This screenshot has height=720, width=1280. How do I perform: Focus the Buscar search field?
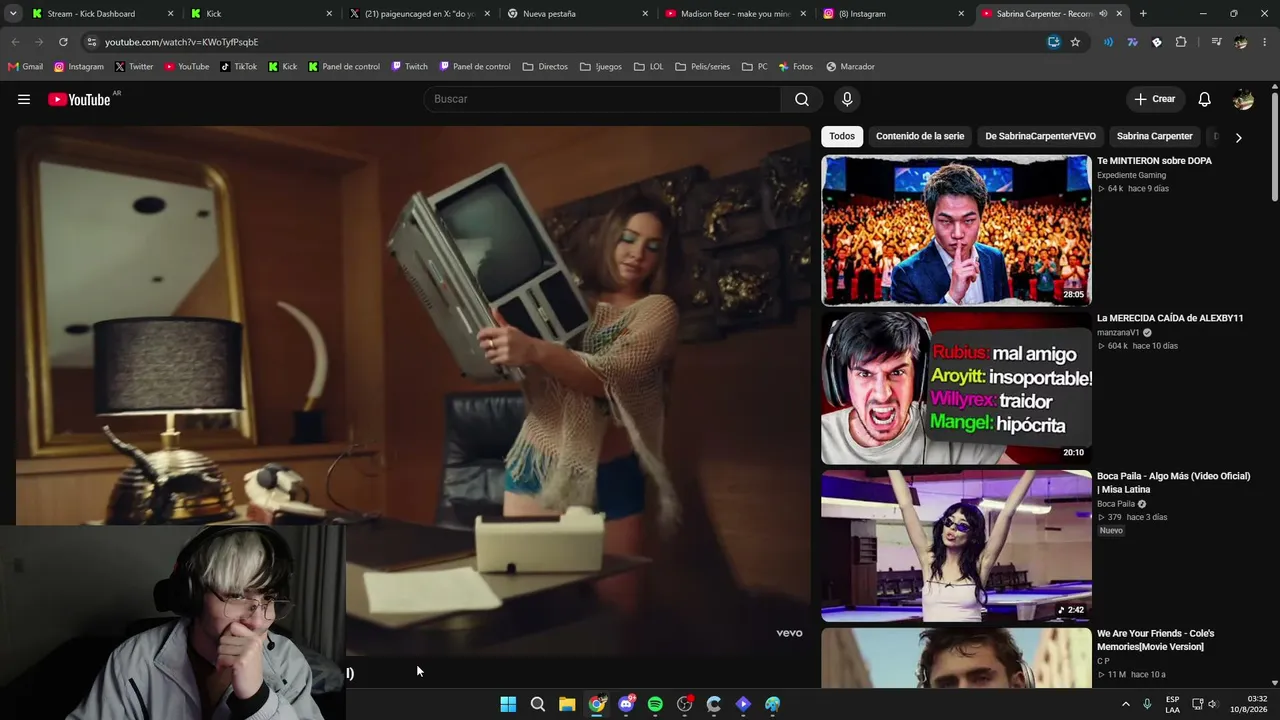tap(602, 99)
